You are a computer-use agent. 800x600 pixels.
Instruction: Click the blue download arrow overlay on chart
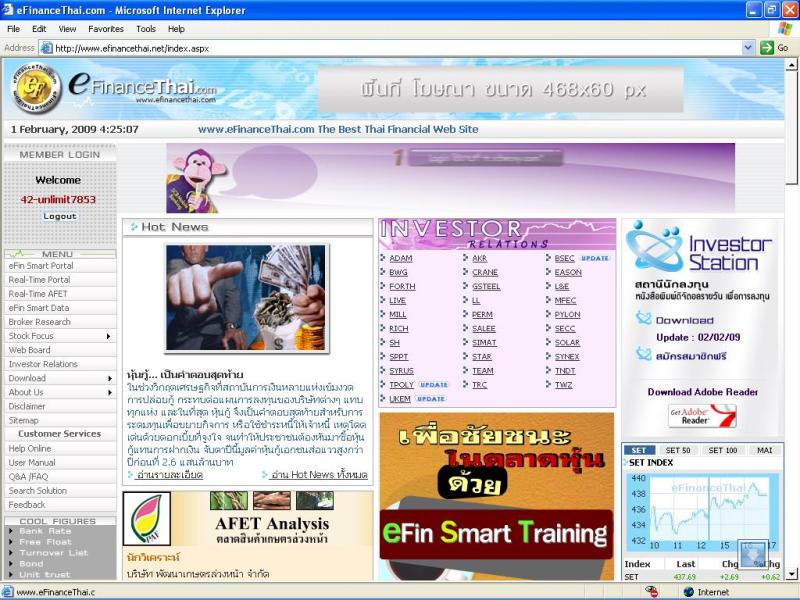[x=753, y=554]
